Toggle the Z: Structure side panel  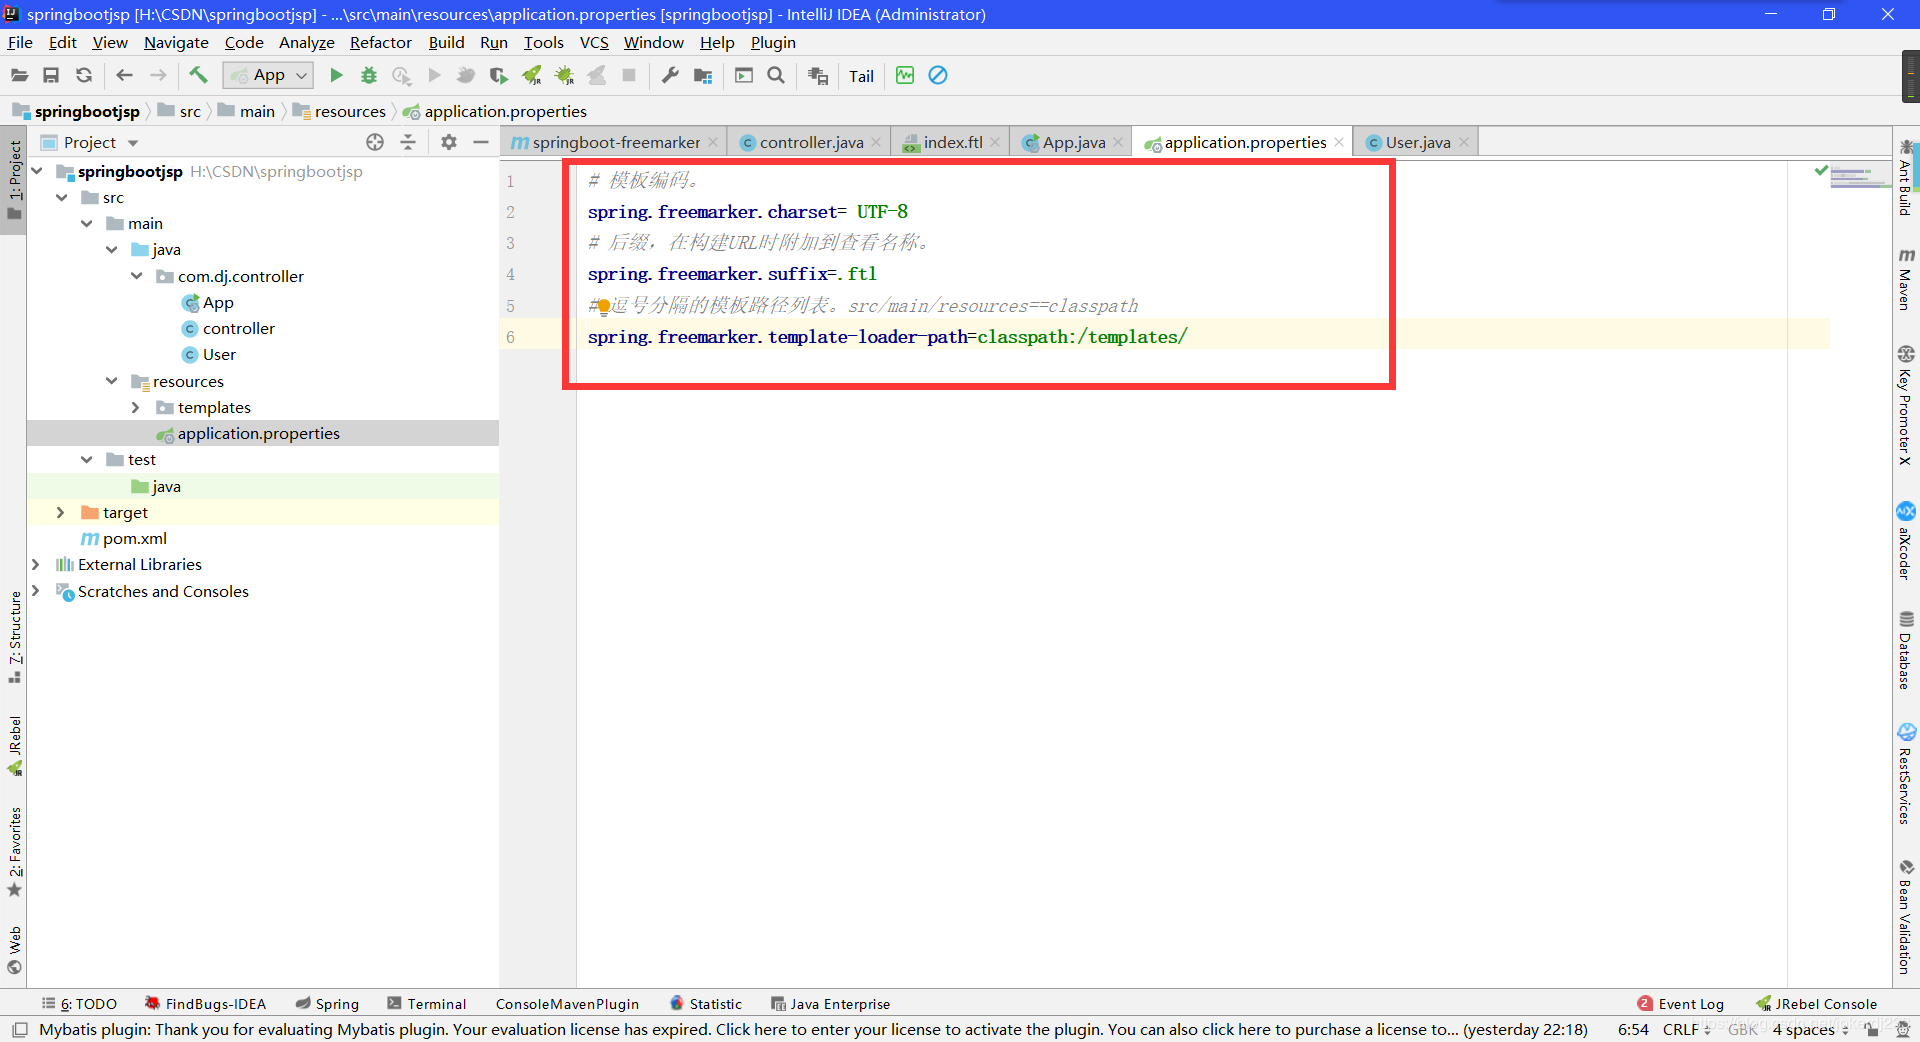14,637
